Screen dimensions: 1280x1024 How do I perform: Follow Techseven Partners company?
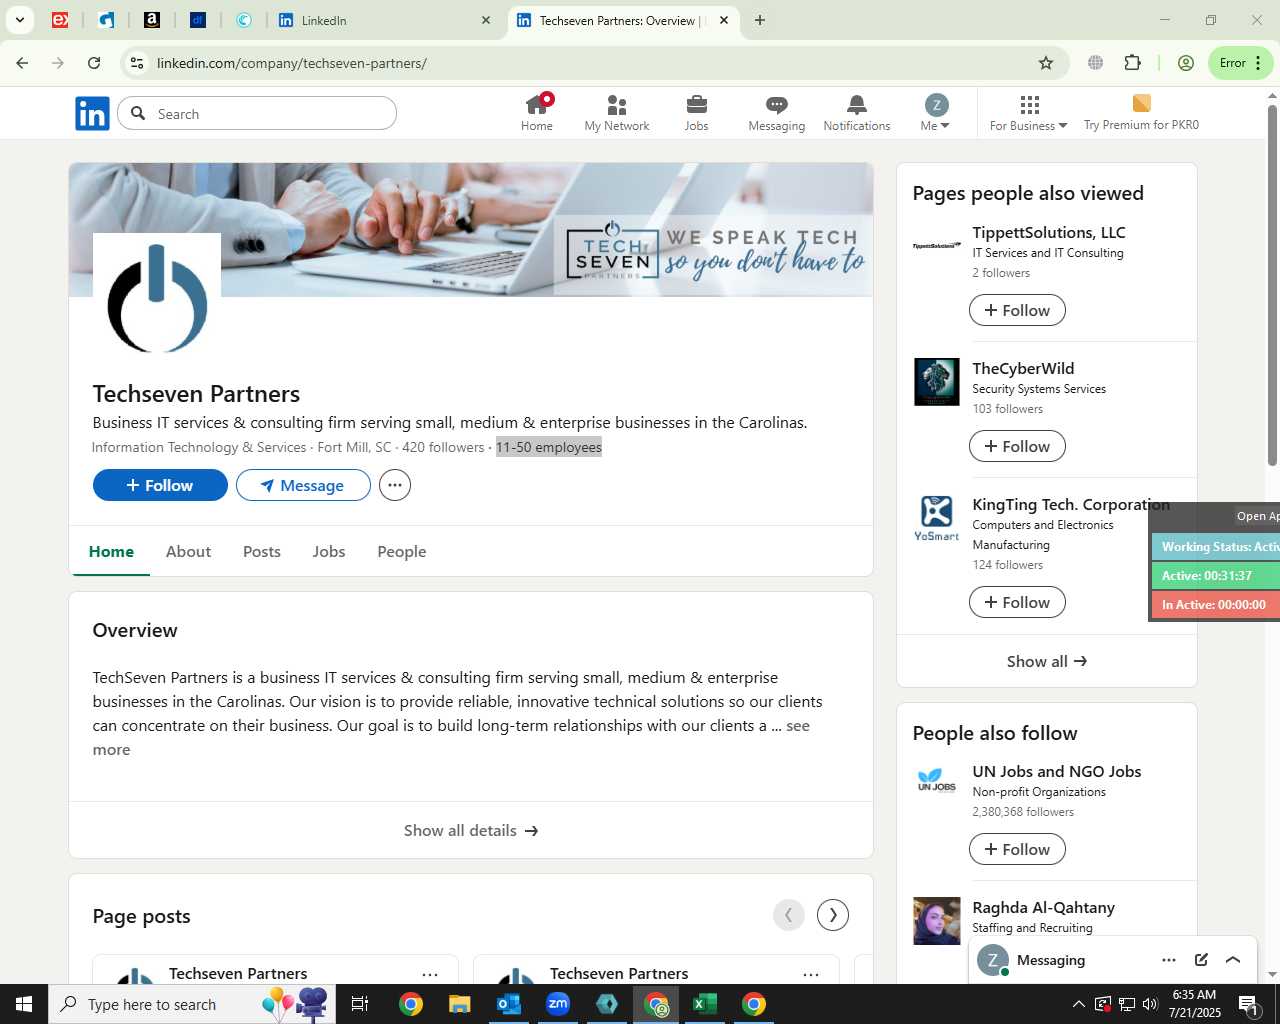point(160,485)
